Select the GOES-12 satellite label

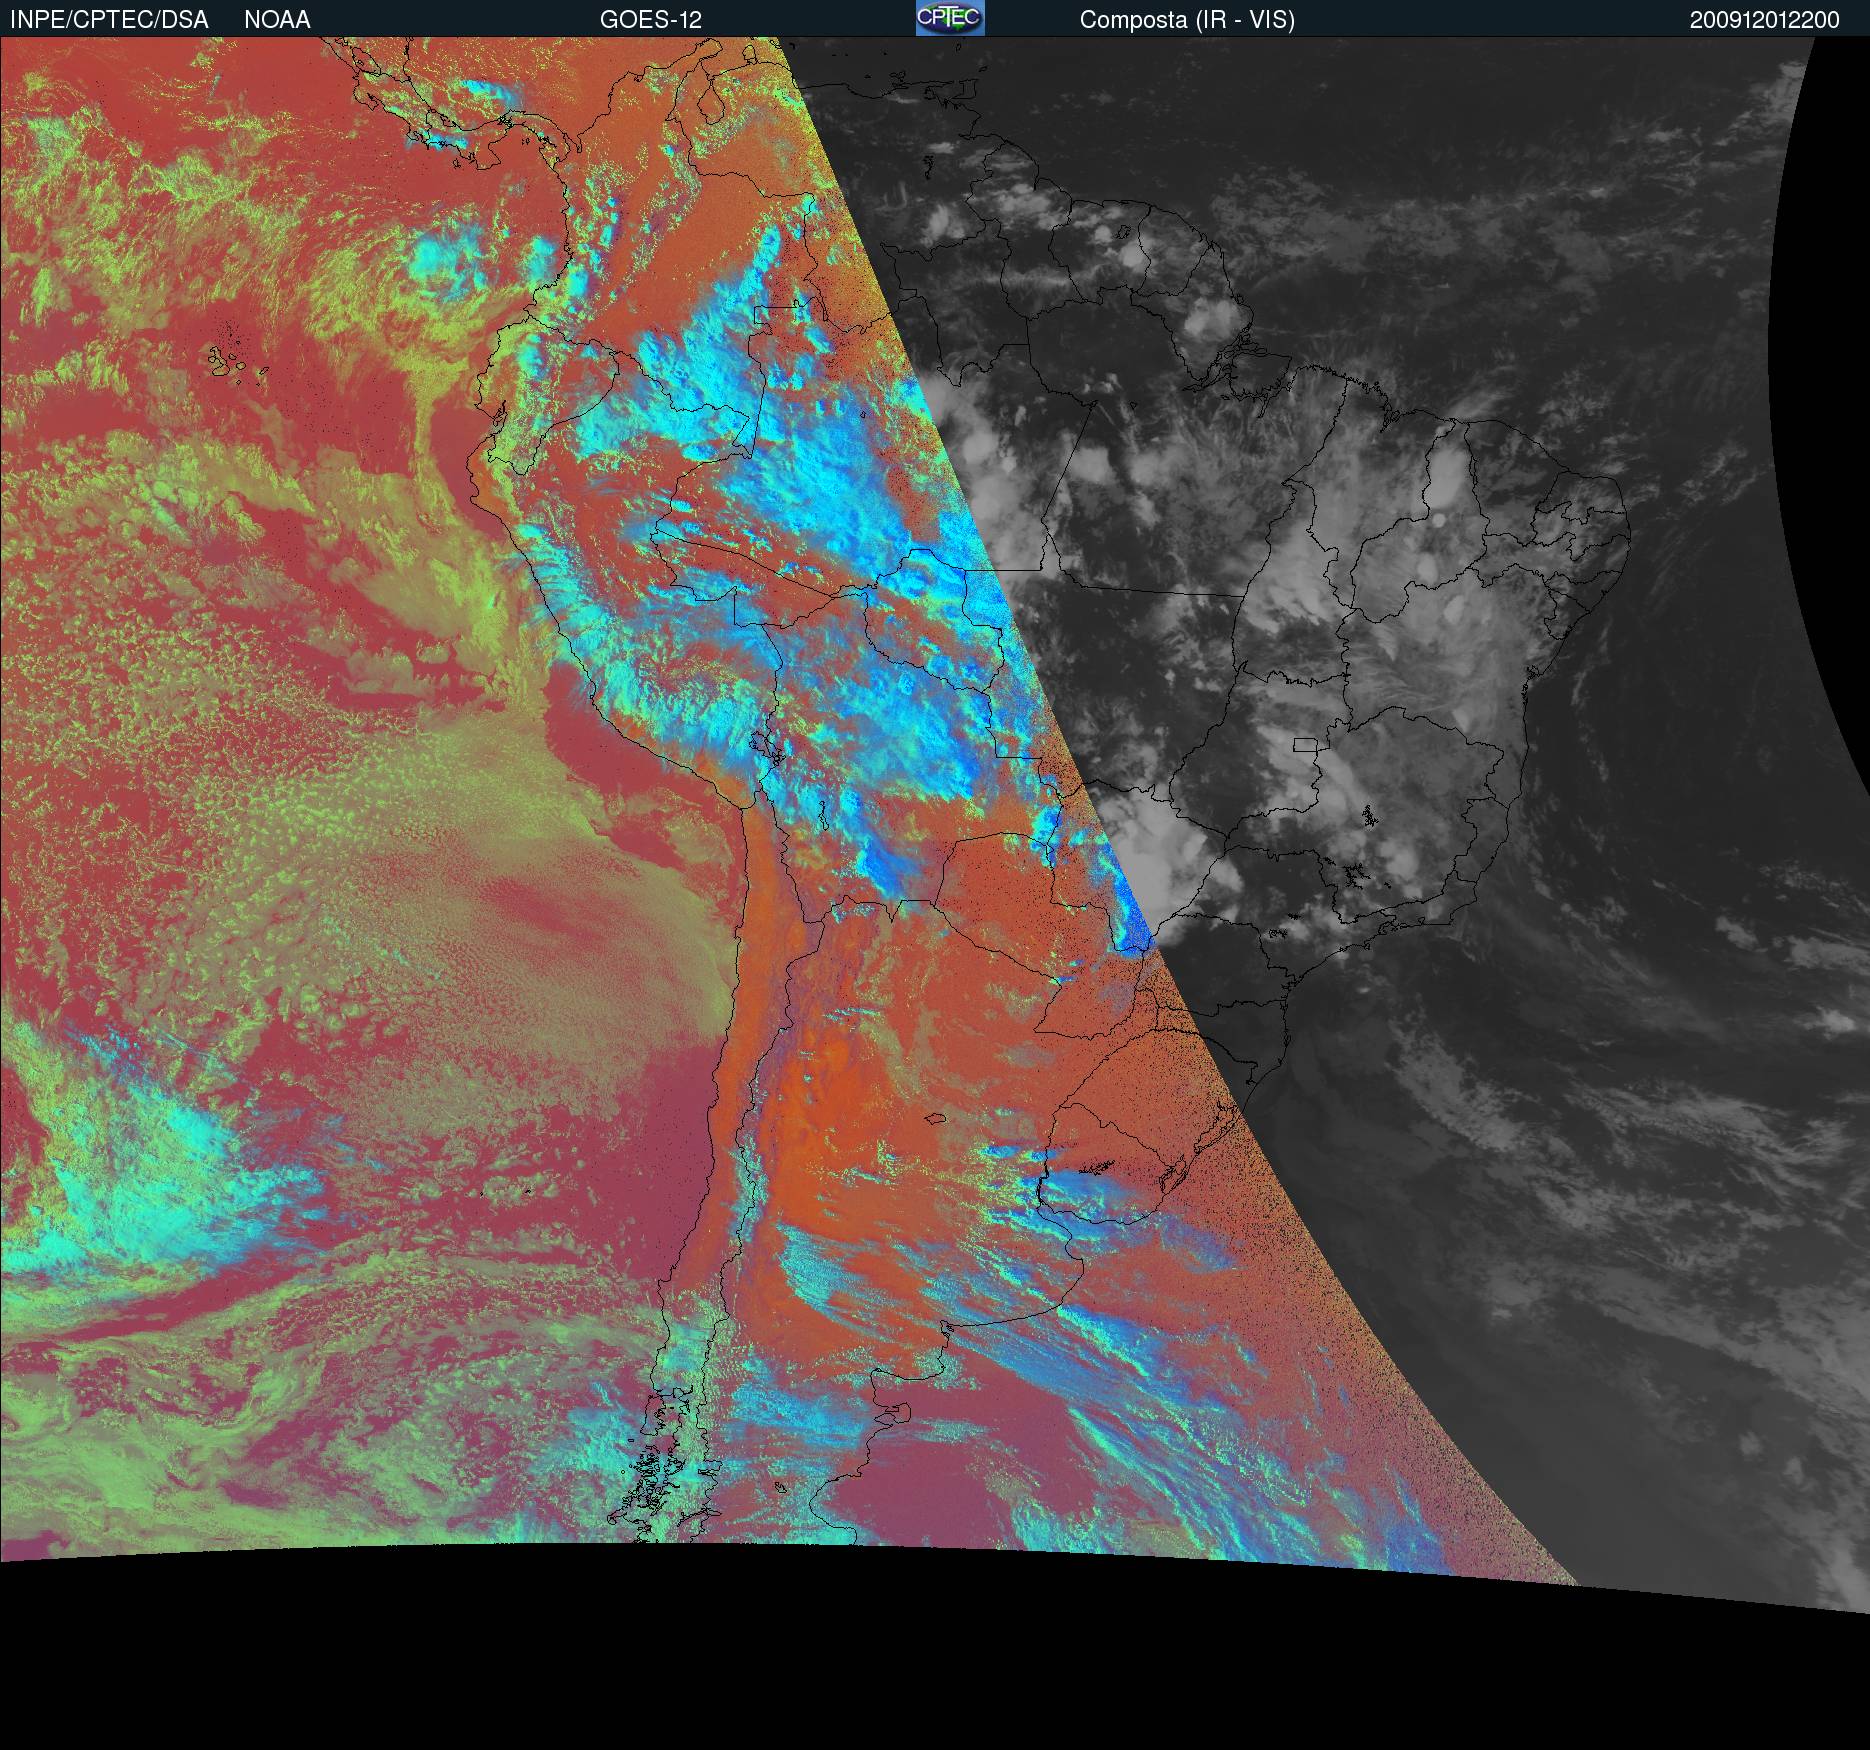(650, 20)
